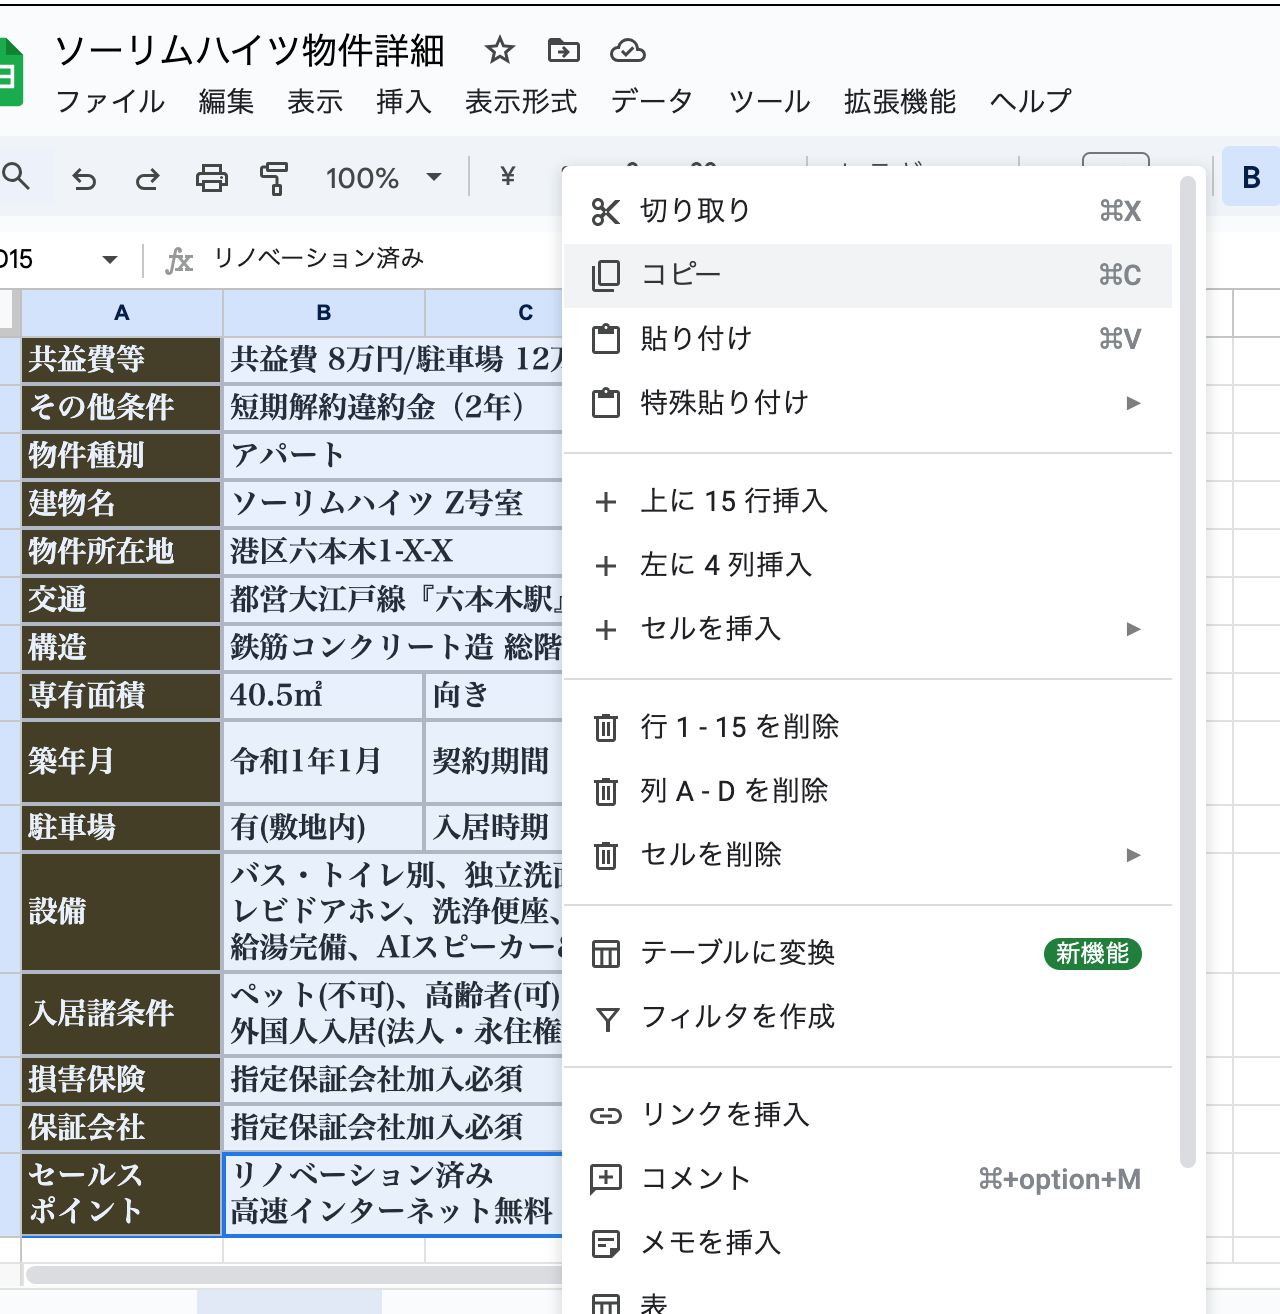Screen dimensions: 1280x1314
Task: Star this spreadsheet document
Action: (499, 50)
